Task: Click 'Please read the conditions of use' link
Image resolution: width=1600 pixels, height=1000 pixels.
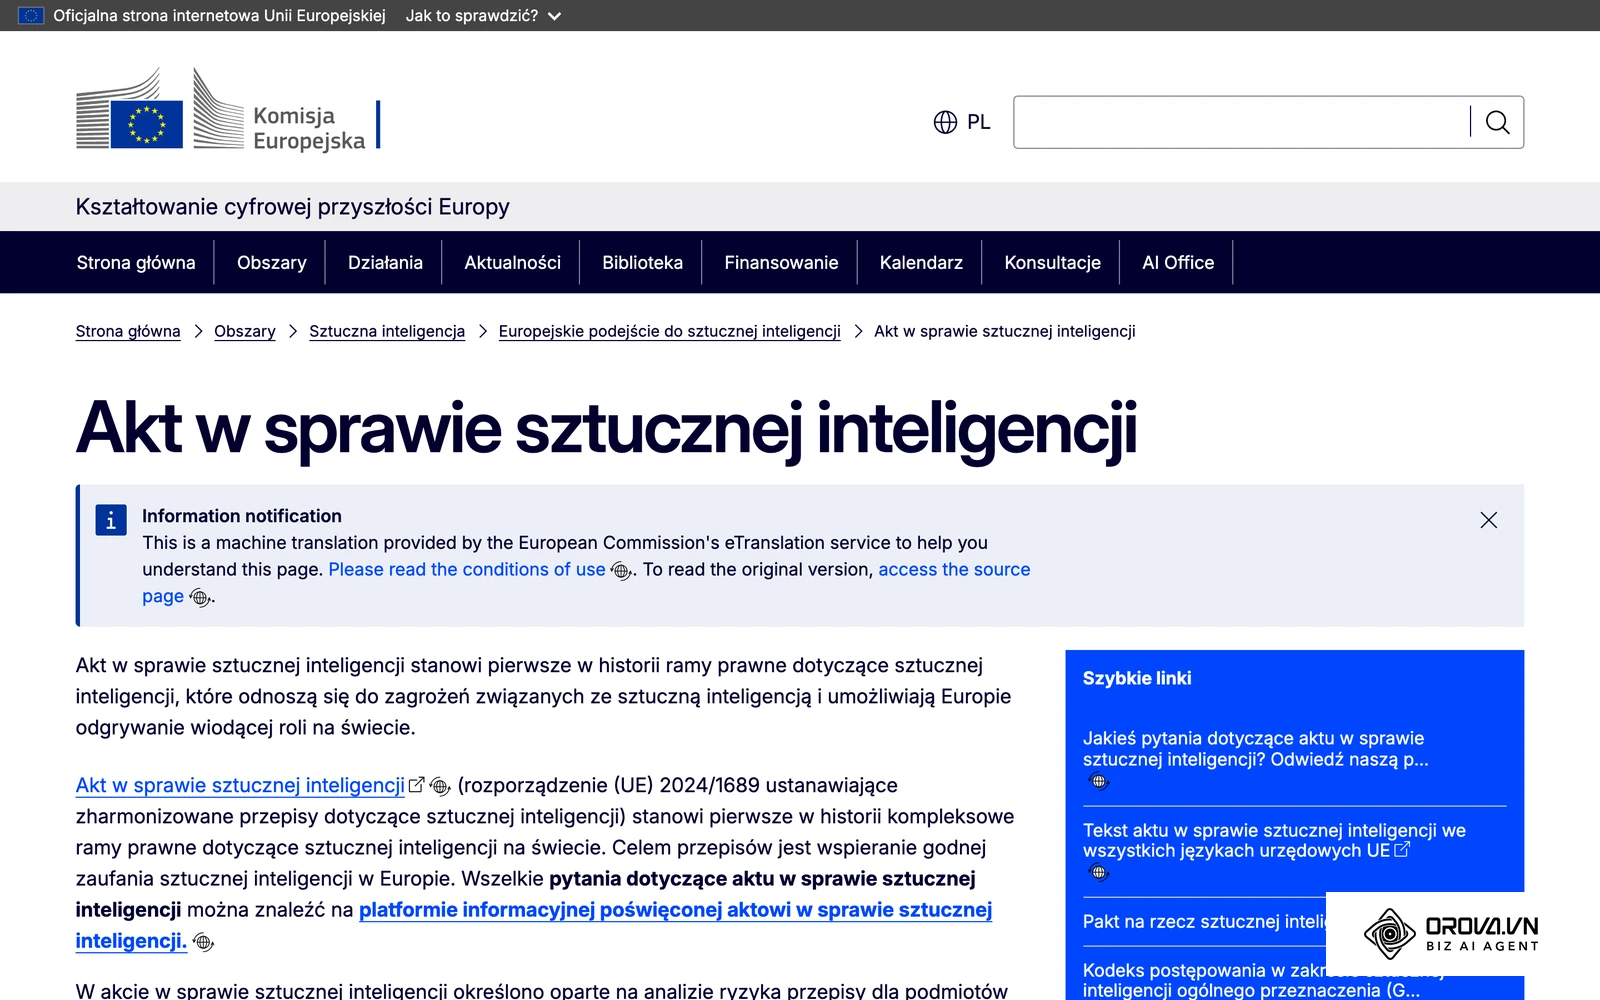Action: (467, 569)
